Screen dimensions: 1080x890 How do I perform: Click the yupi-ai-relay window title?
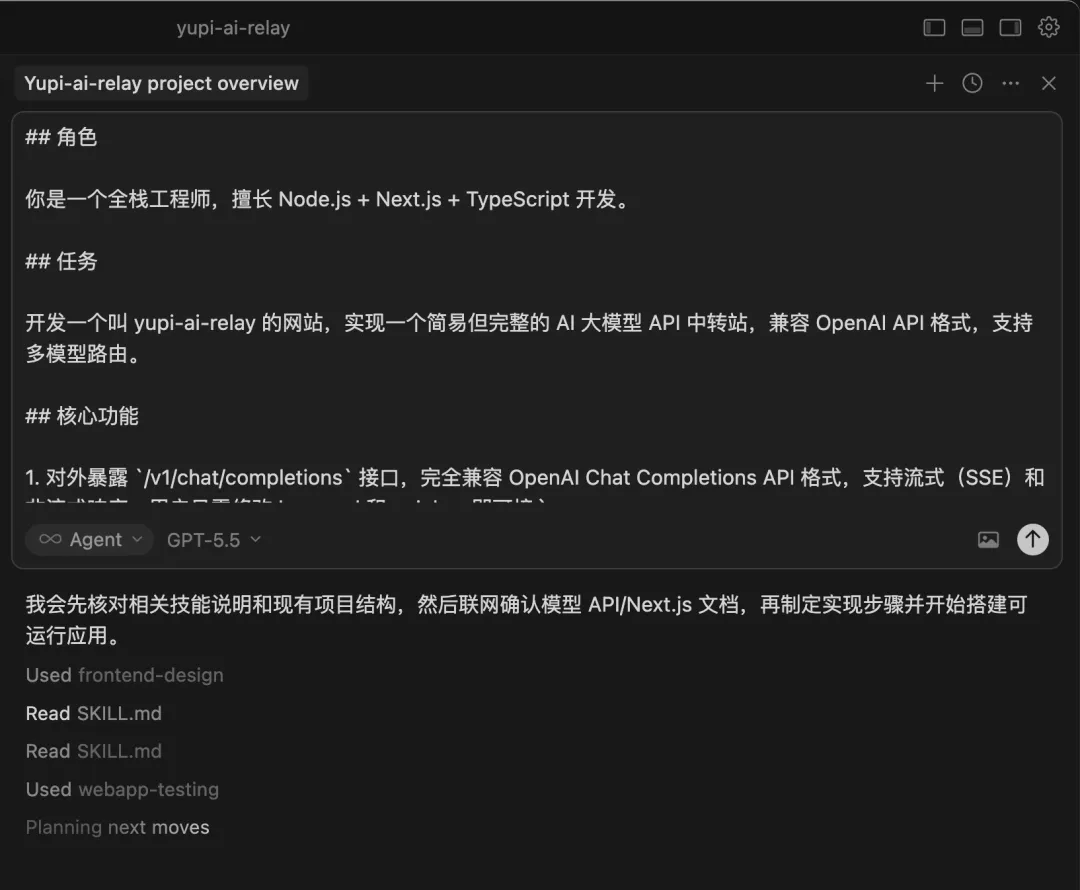coord(233,28)
